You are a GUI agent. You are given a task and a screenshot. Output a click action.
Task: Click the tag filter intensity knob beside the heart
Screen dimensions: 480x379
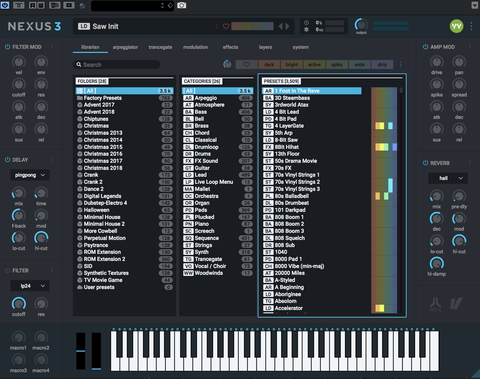tap(227, 64)
